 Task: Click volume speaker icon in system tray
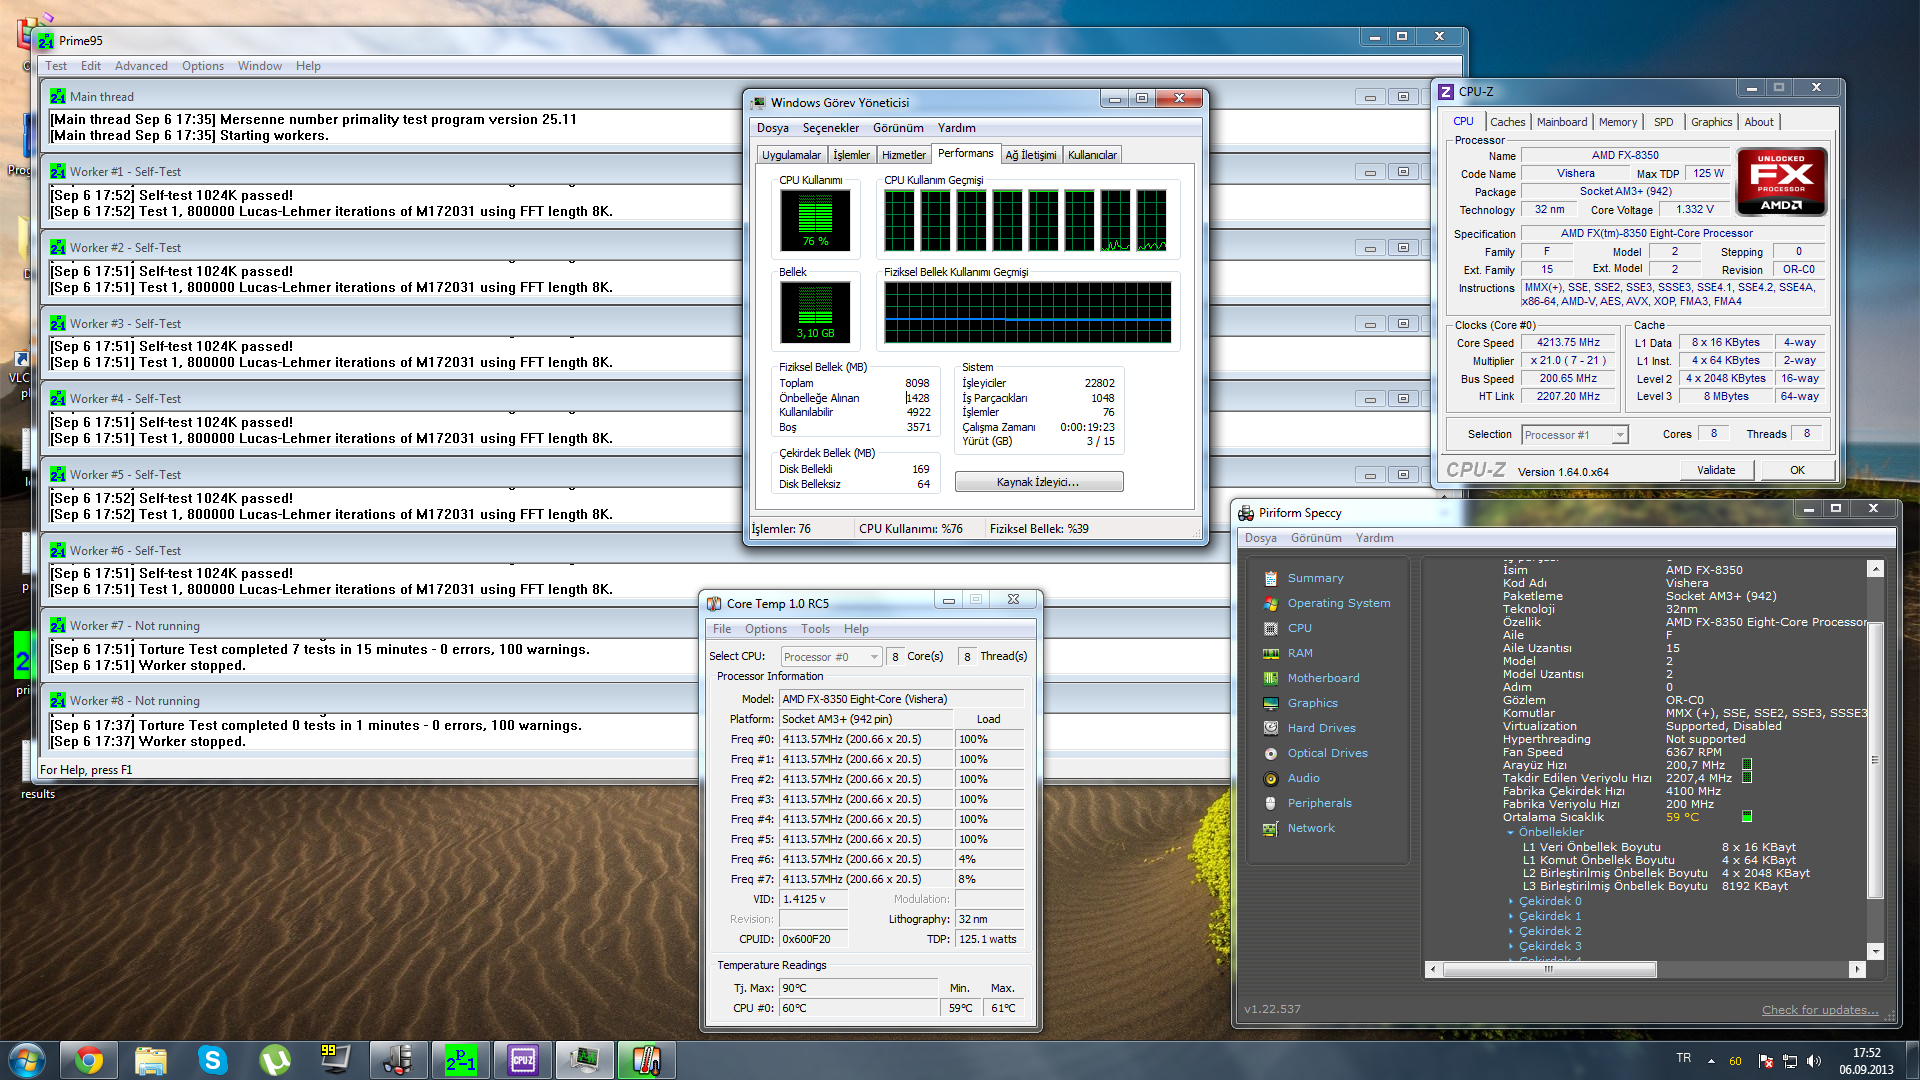coord(1814,1061)
